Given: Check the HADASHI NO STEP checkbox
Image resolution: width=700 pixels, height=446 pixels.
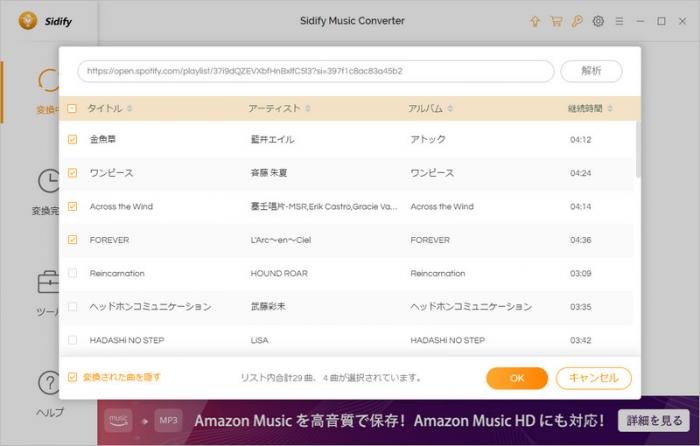Looking at the screenshot, I should [x=72, y=340].
